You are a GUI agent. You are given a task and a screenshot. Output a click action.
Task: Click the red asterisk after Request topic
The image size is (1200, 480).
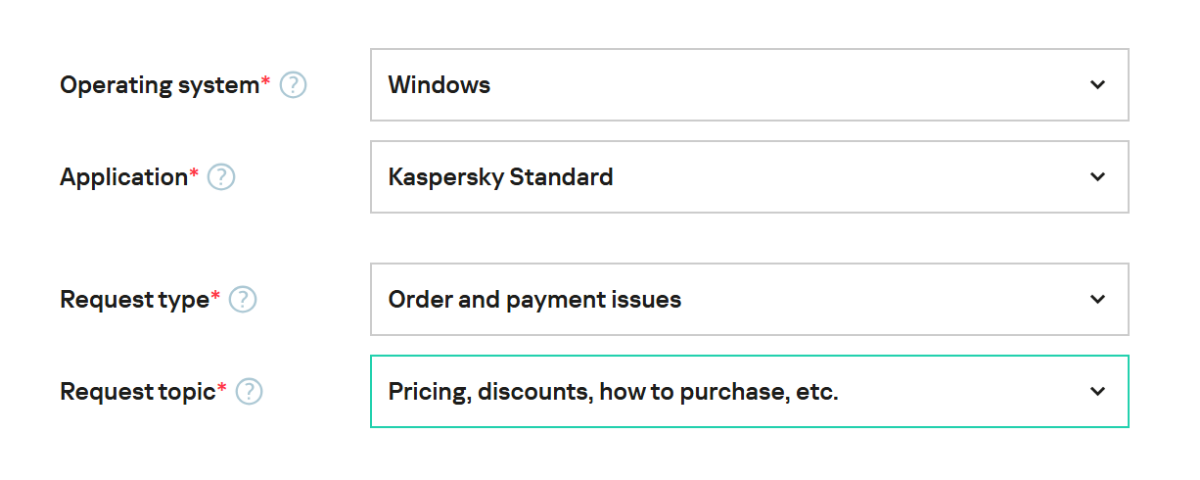[x=222, y=388]
